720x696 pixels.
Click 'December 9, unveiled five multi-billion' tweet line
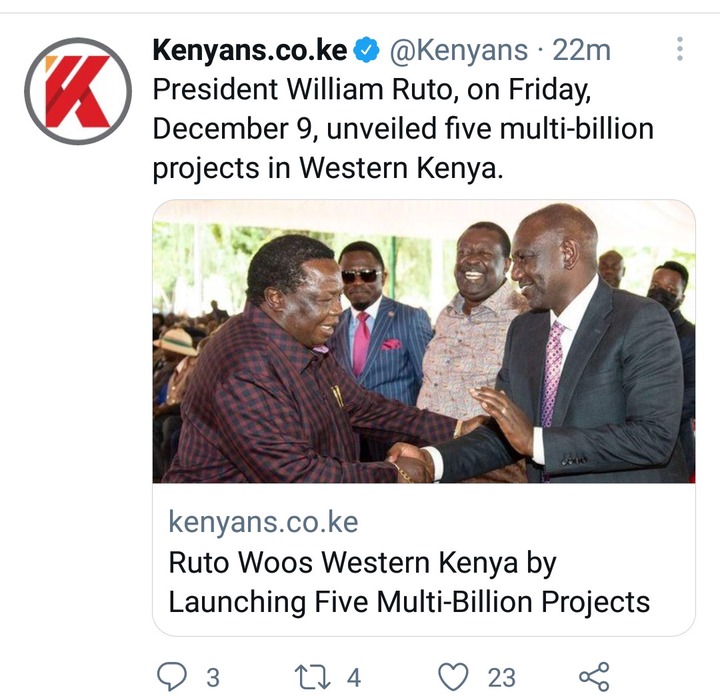(x=403, y=129)
